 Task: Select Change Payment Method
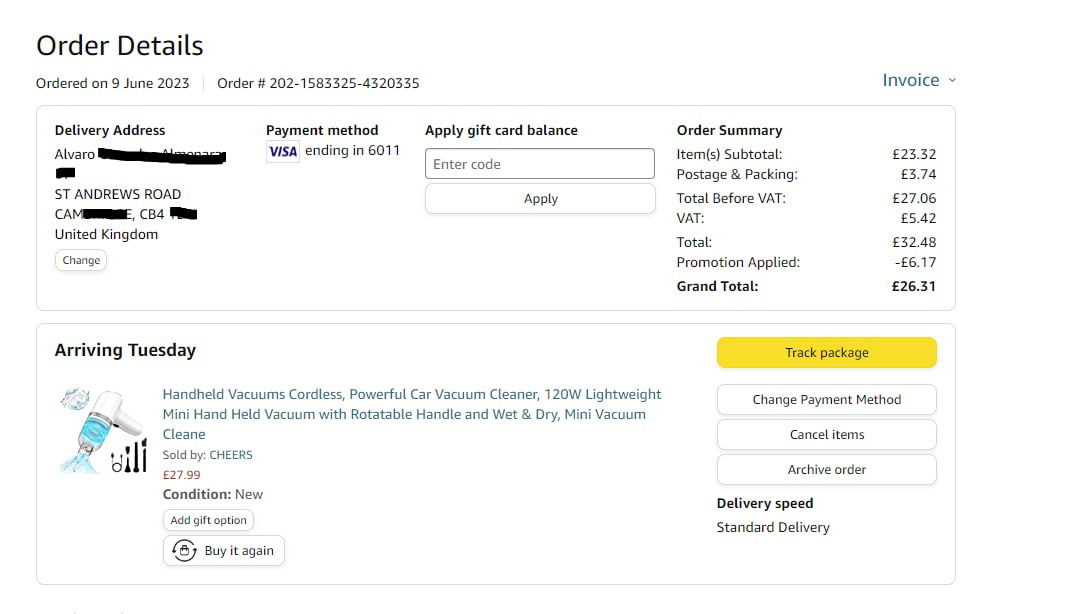(826, 400)
